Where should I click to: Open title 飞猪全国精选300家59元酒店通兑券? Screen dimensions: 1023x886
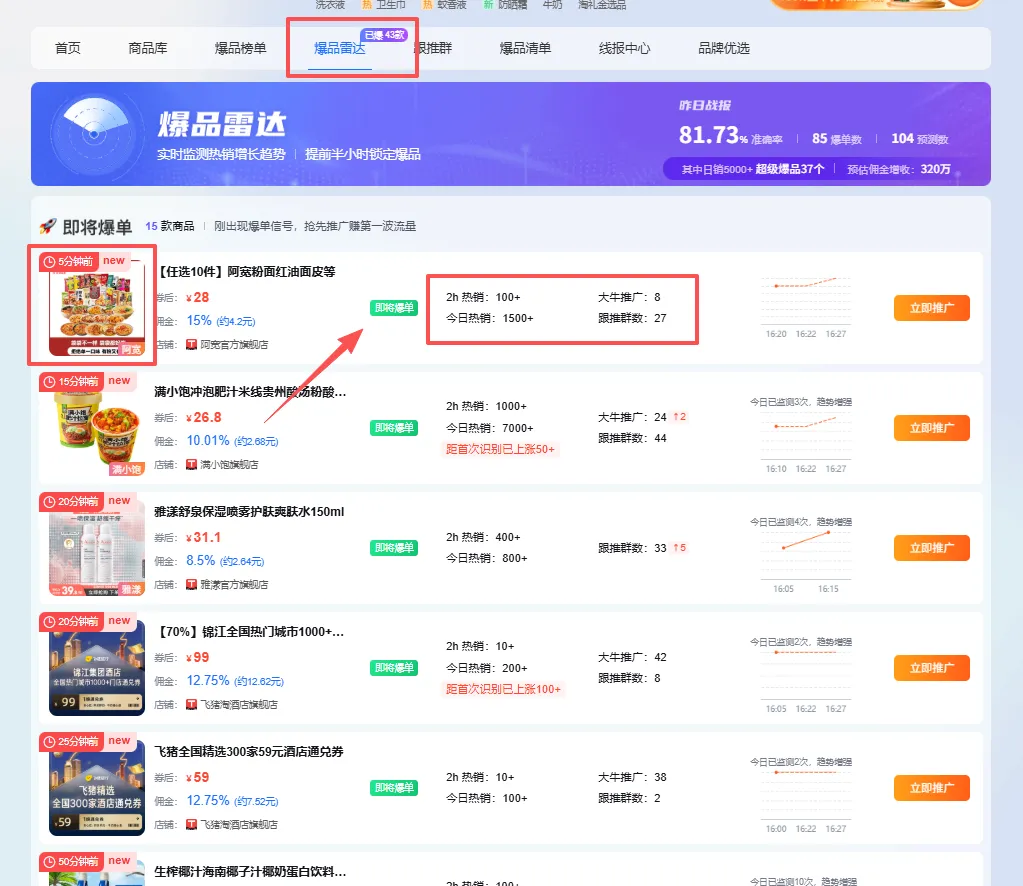click(249, 752)
